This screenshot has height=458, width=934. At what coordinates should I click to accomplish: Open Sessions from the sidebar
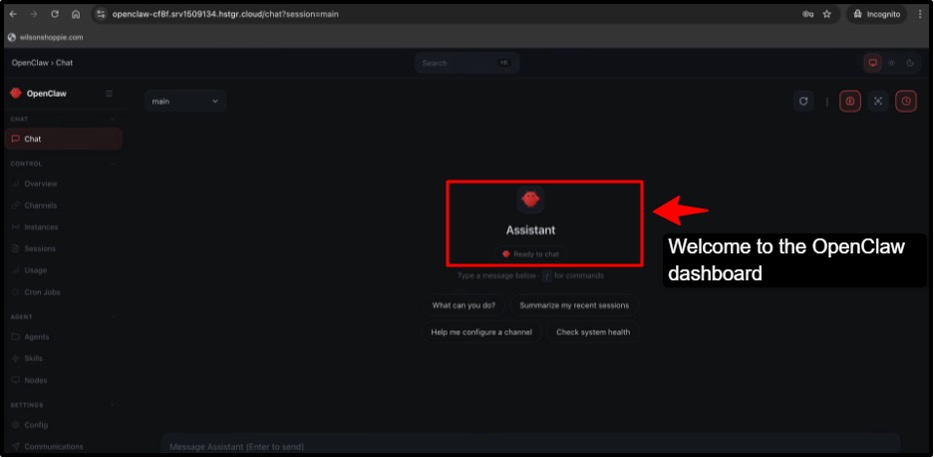coord(40,248)
